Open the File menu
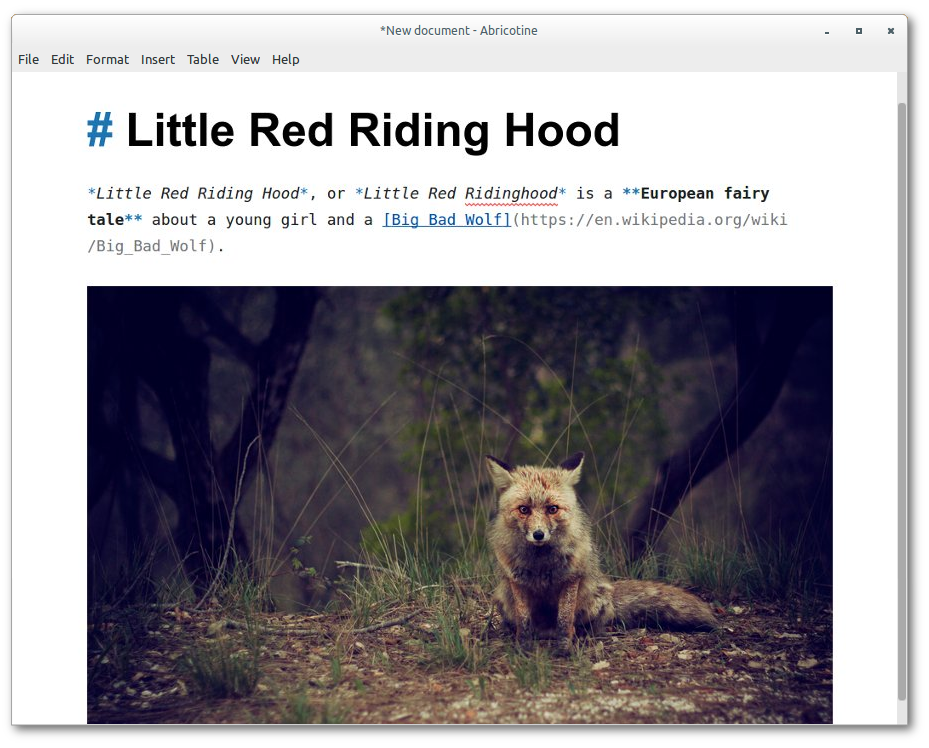The width and height of the screenshot is (929, 748). point(28,60)
